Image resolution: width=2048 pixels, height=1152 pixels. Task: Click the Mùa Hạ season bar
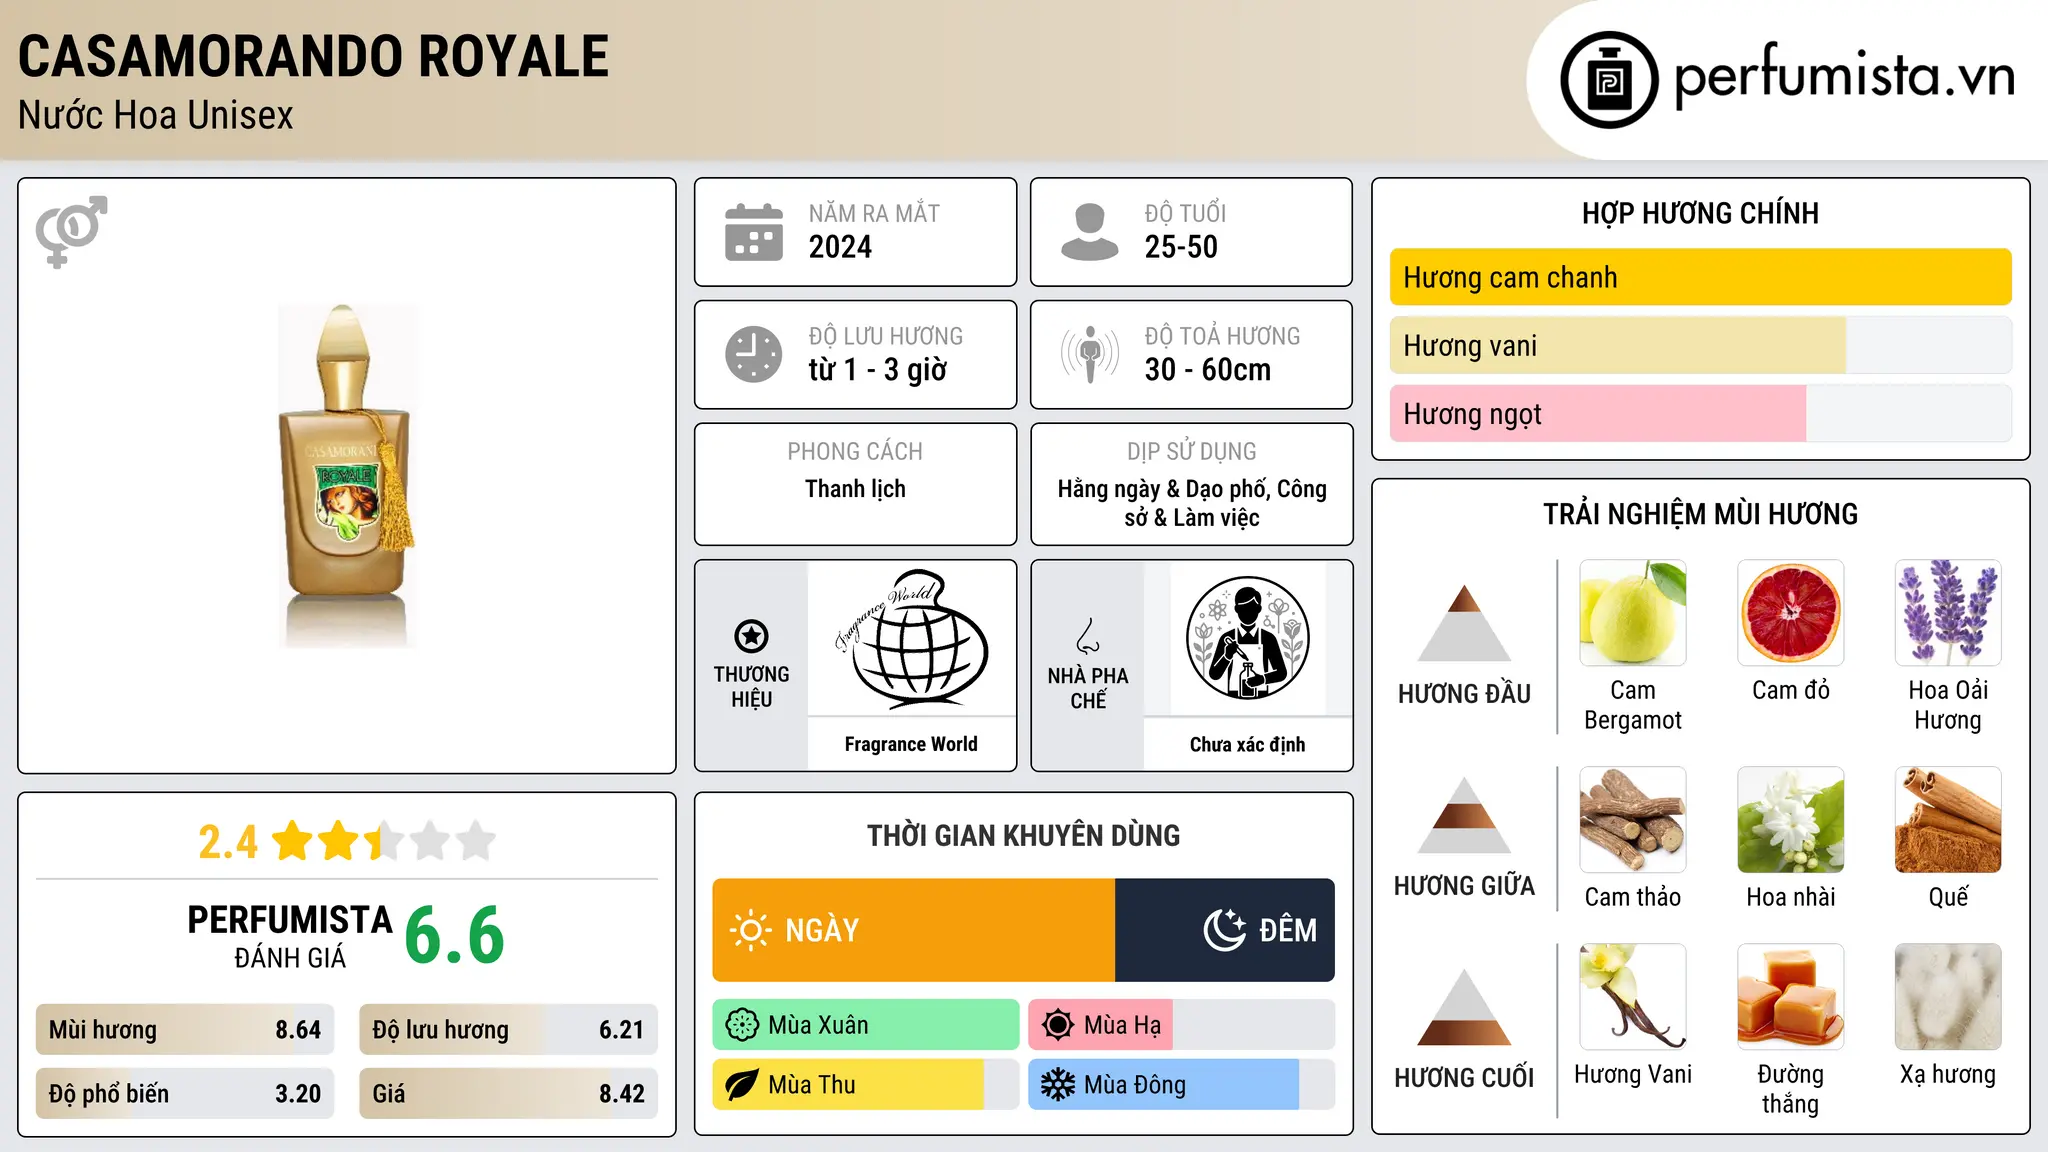coord(1182,1025)
